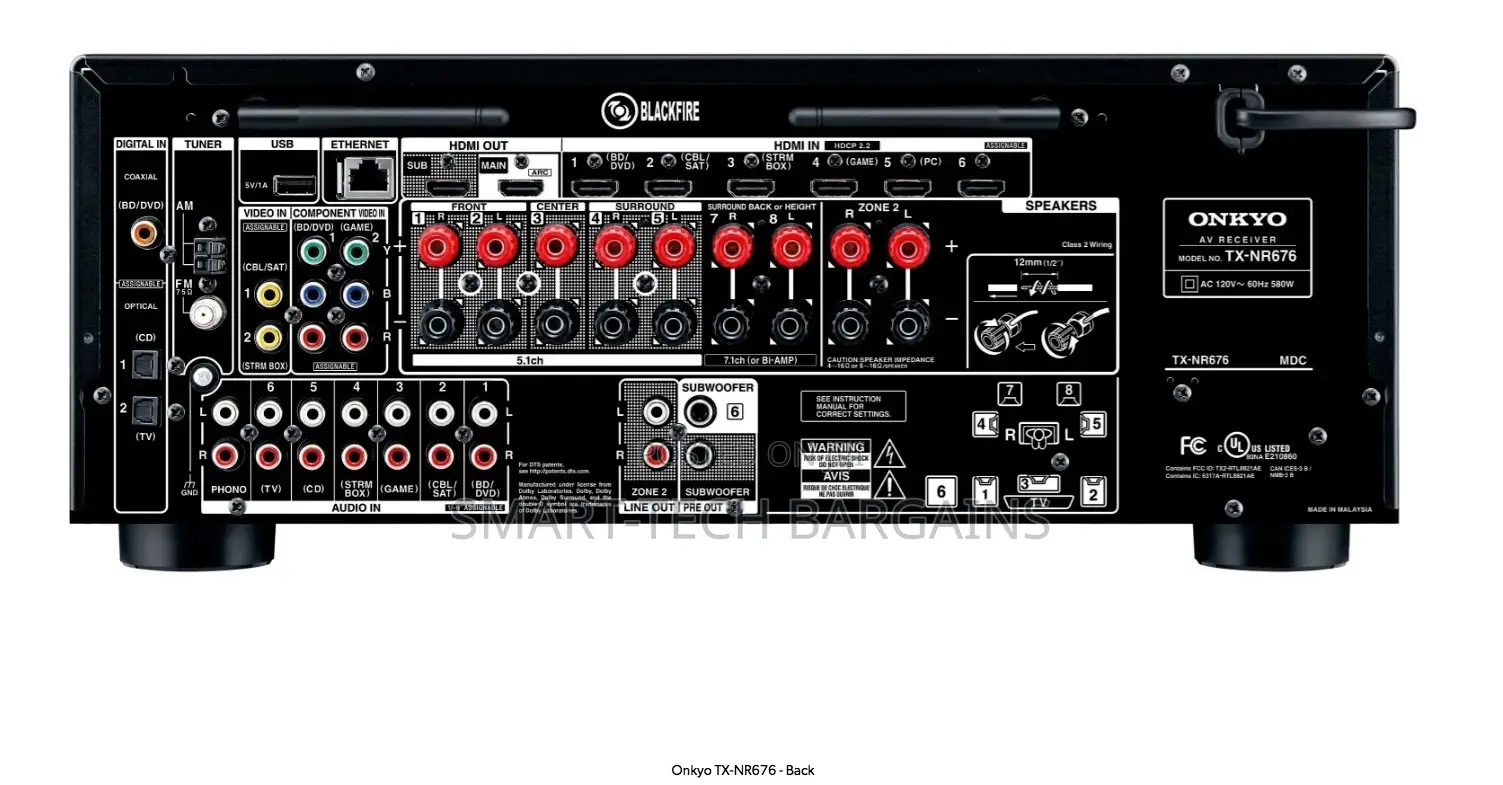The width and height of the screenshot is (1503, 785).
Task: Click the BD/DVD white L audio jack
Action: pos(485,412)
